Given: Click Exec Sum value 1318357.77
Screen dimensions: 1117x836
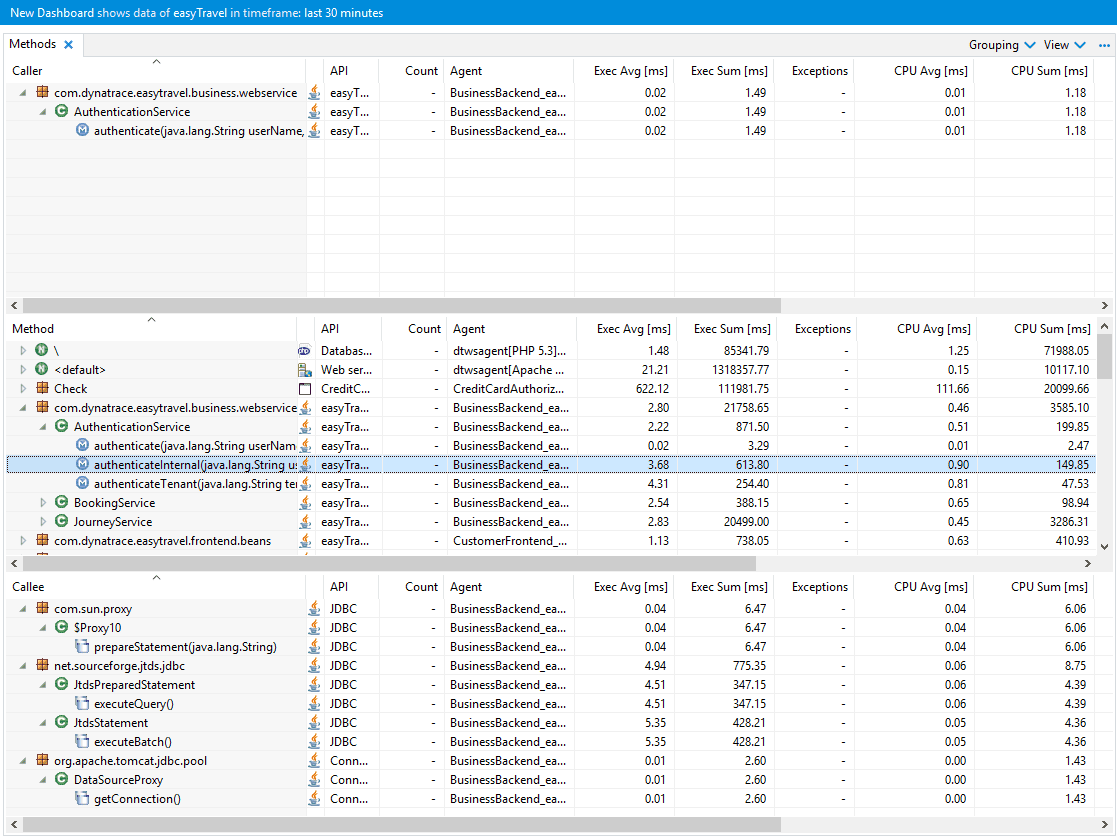Looking at the screenshot, I should tap(741, 370).
